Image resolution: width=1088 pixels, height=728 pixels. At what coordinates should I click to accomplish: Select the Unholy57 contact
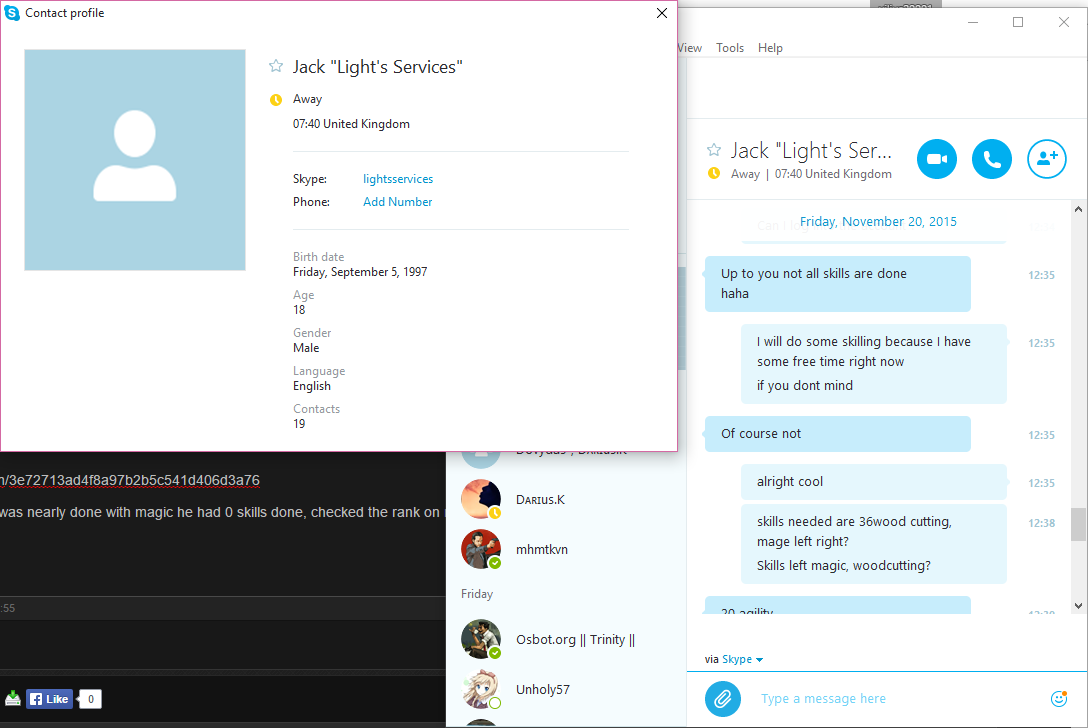click(566, 690)
